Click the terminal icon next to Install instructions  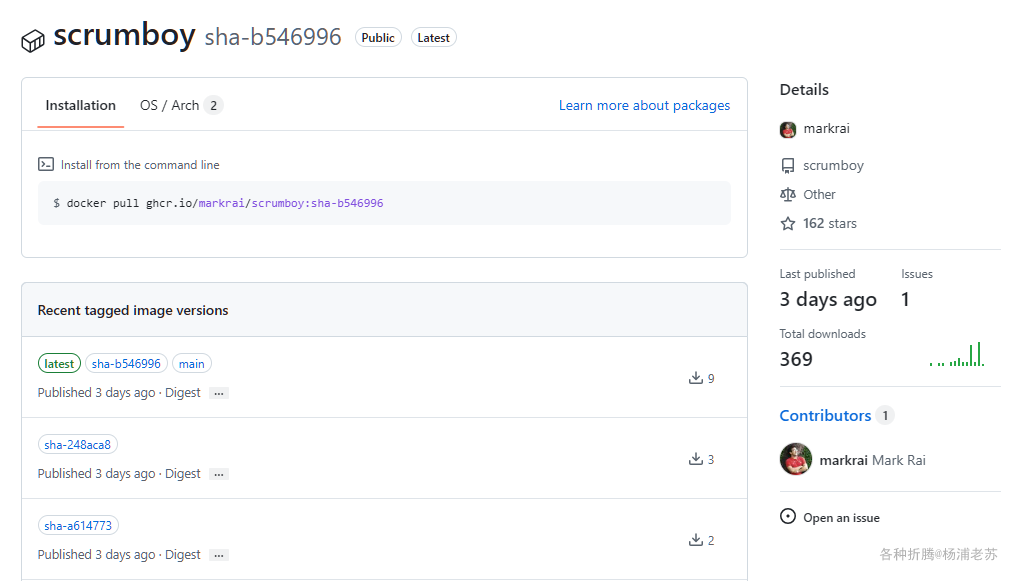point(45,165)
